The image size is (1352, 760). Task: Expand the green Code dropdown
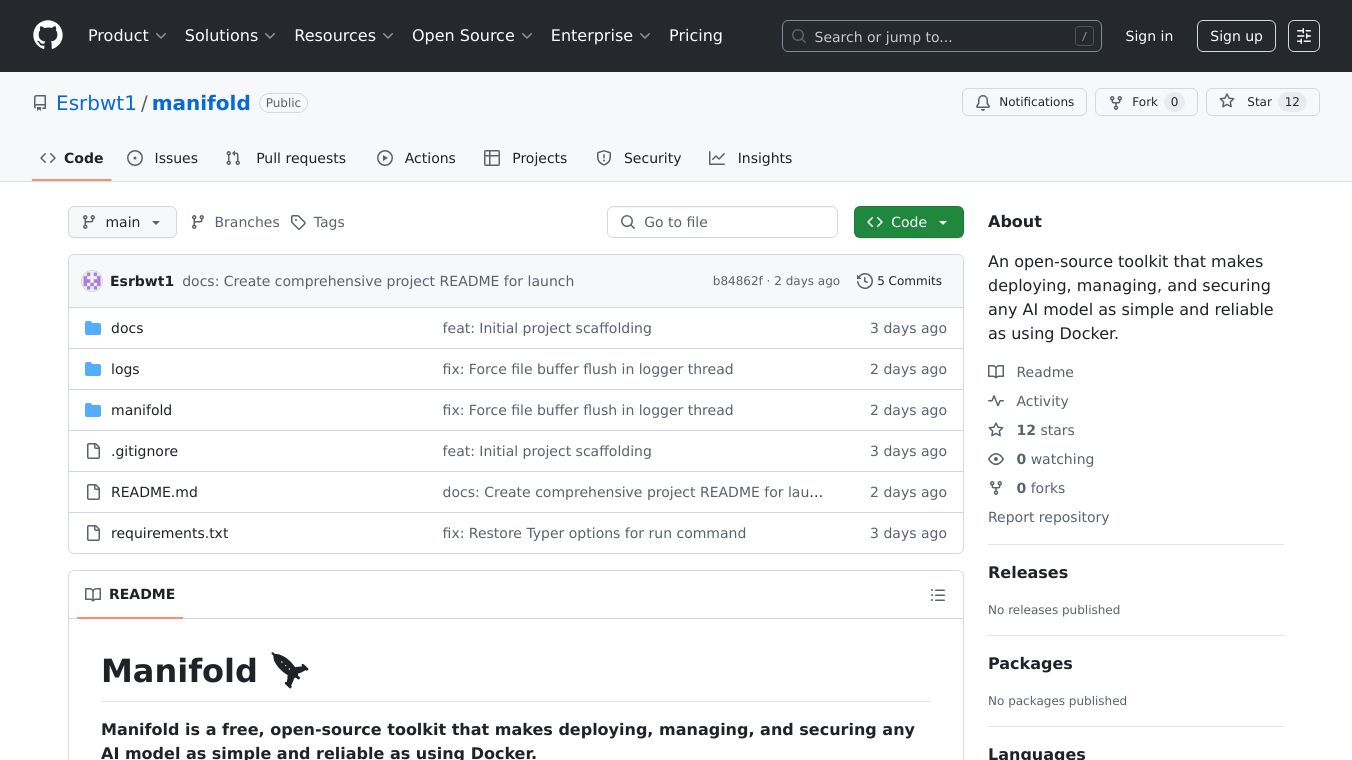(908, 222)
